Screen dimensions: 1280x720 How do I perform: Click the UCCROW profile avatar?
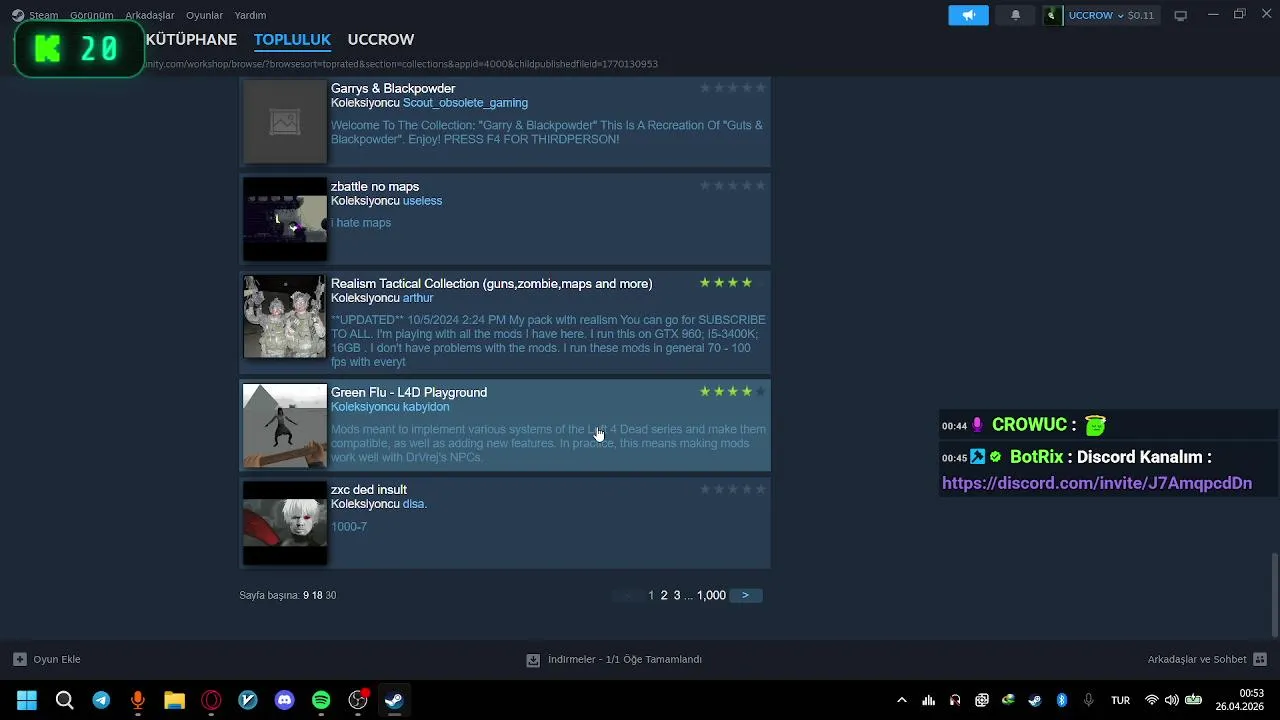tap(1051, 15)
